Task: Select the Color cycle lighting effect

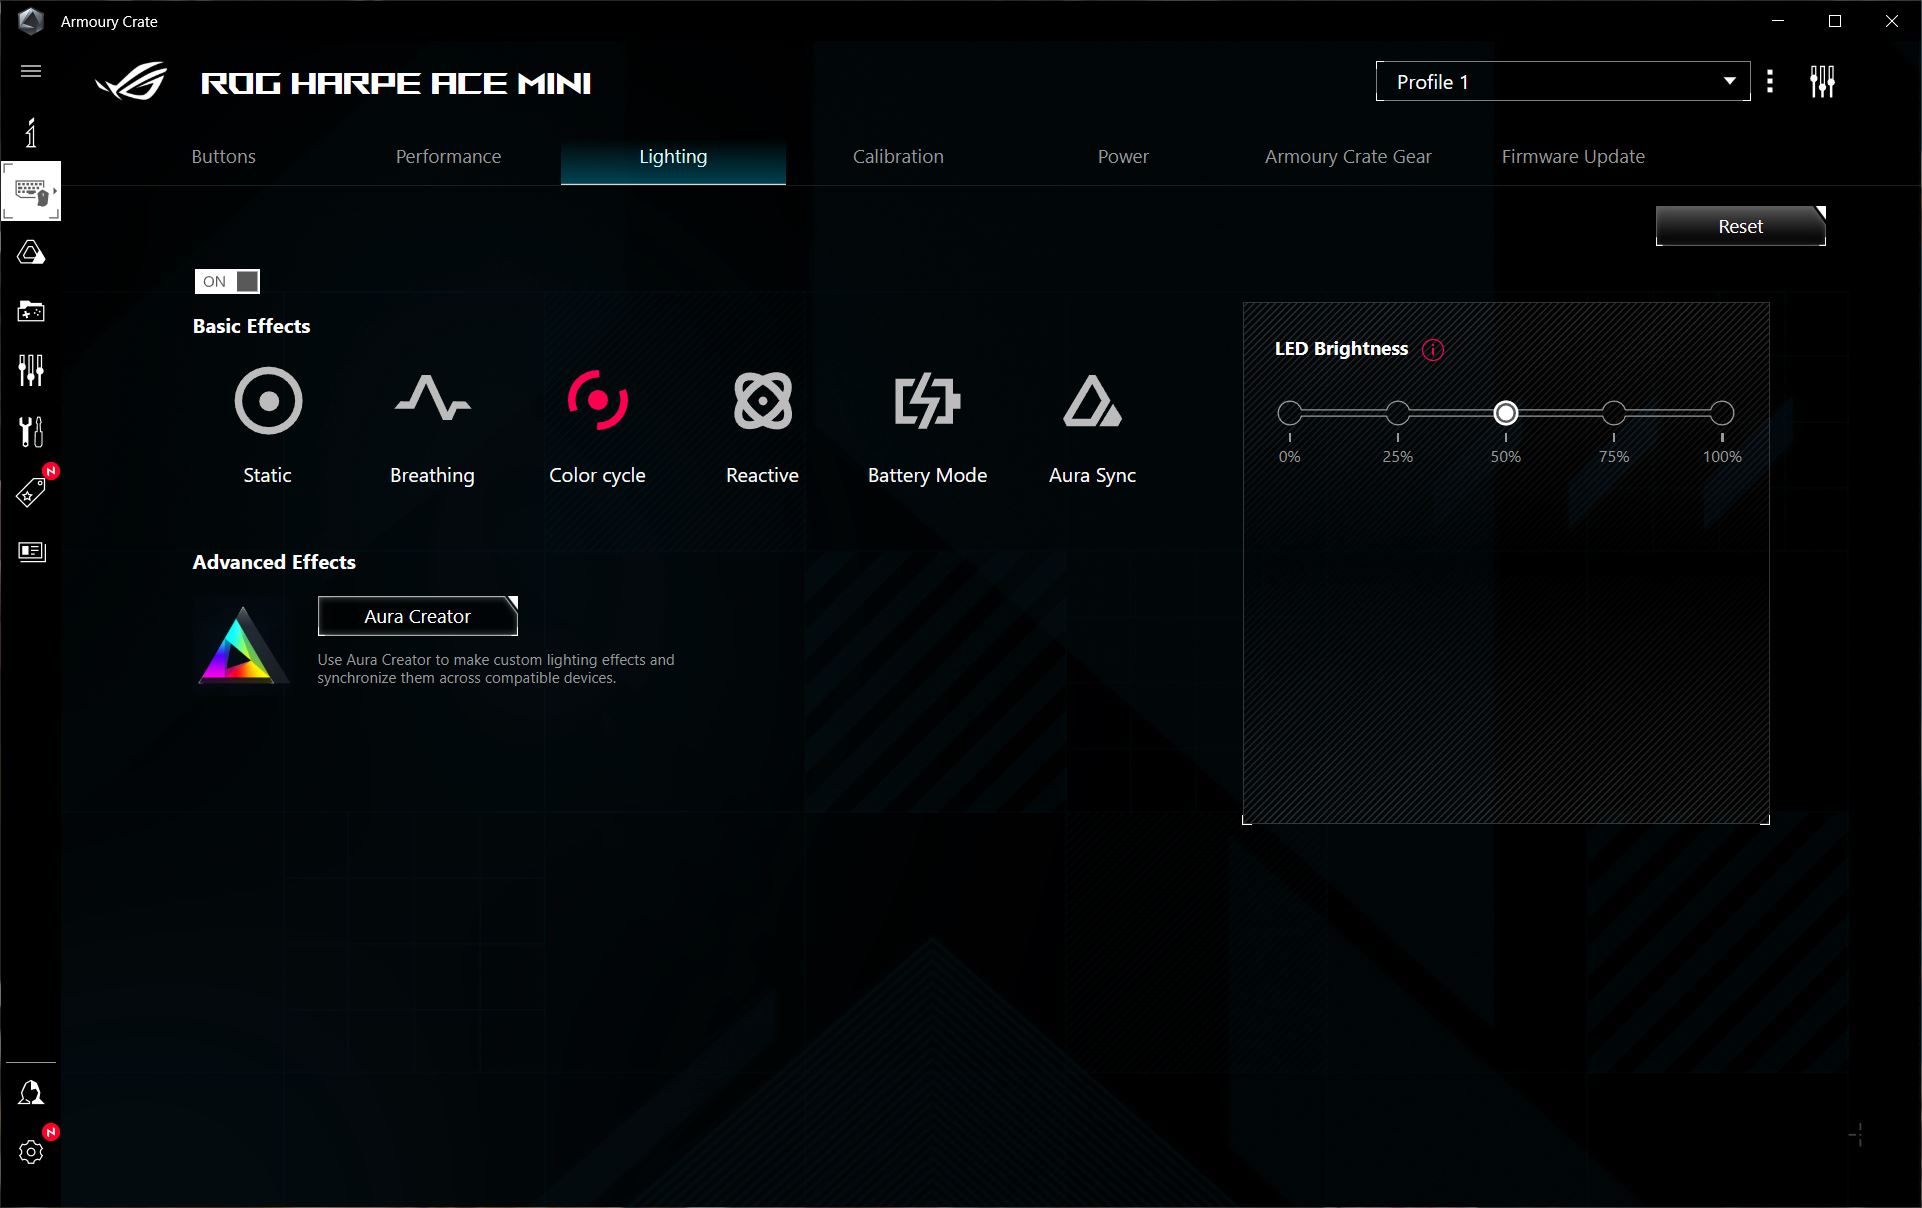Action: tap(598, 427)
